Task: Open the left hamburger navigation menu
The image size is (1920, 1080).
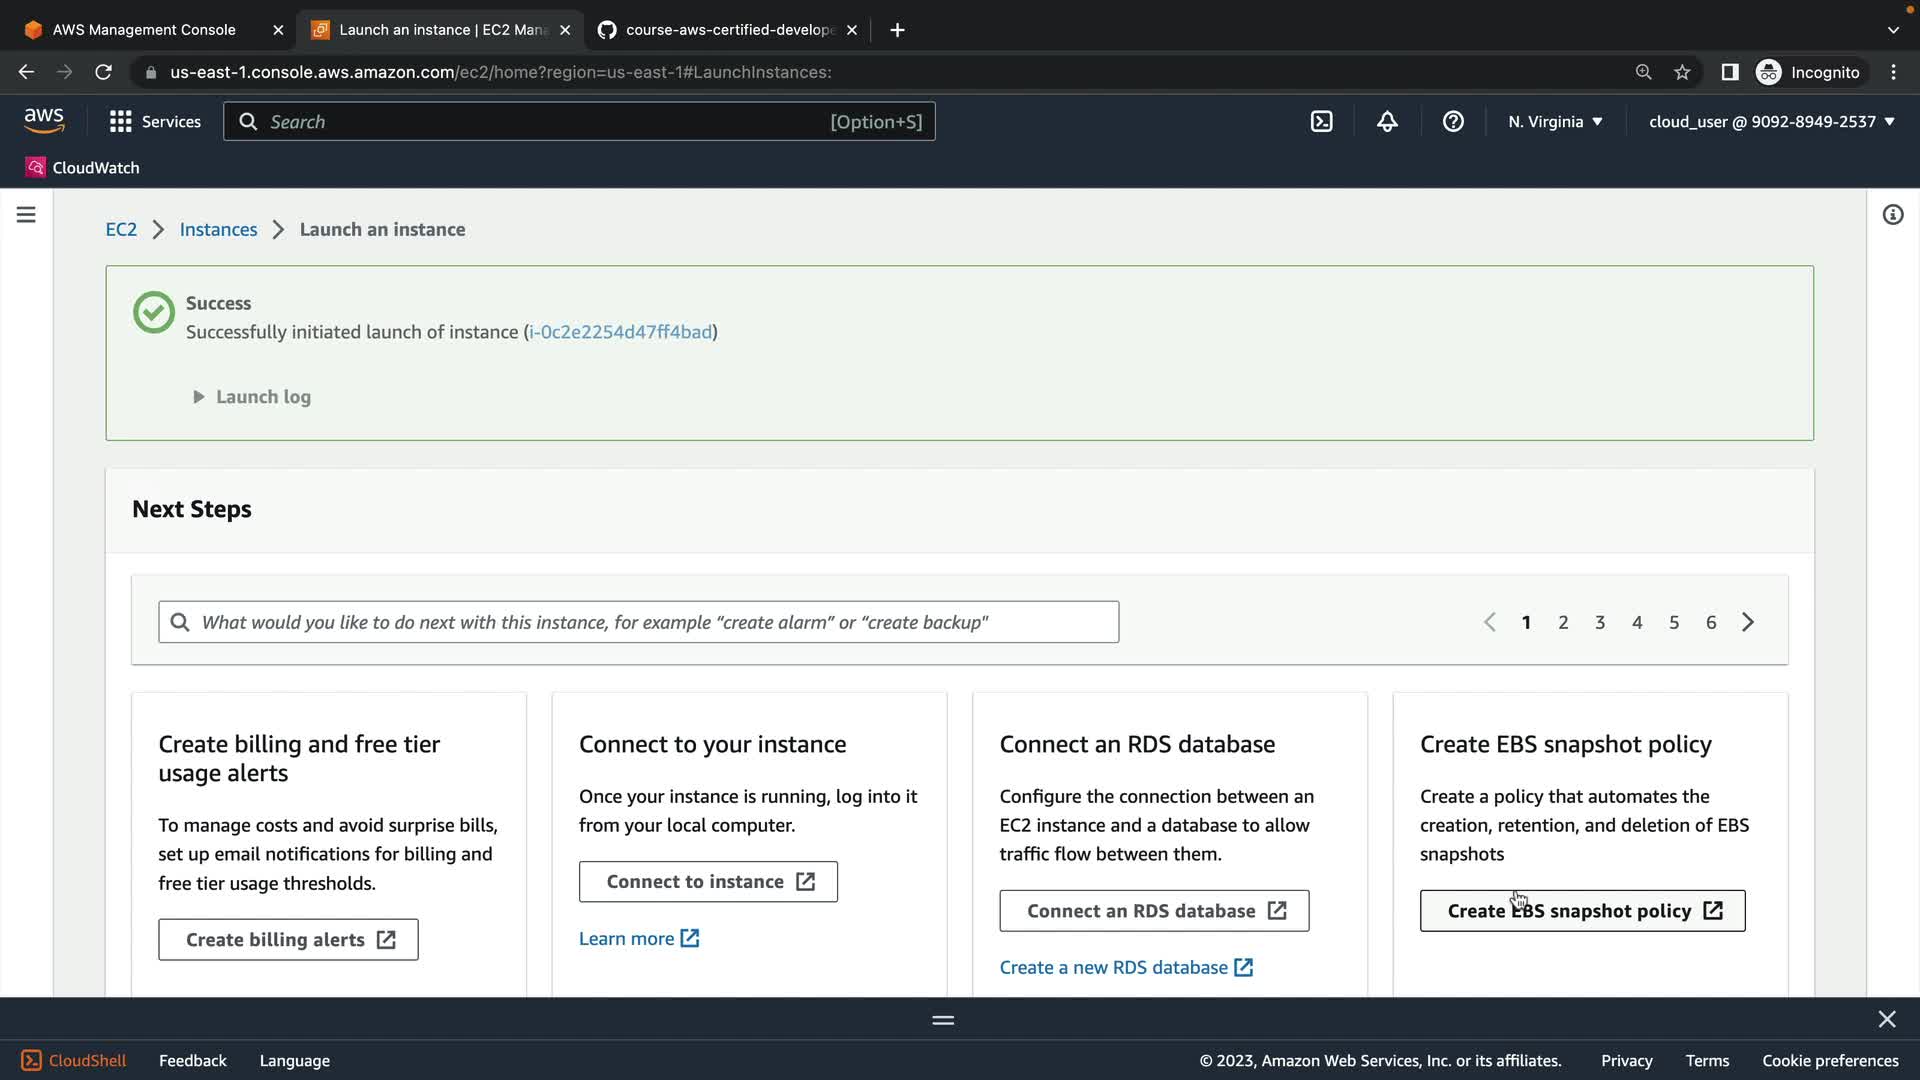Action: [26, 215]
